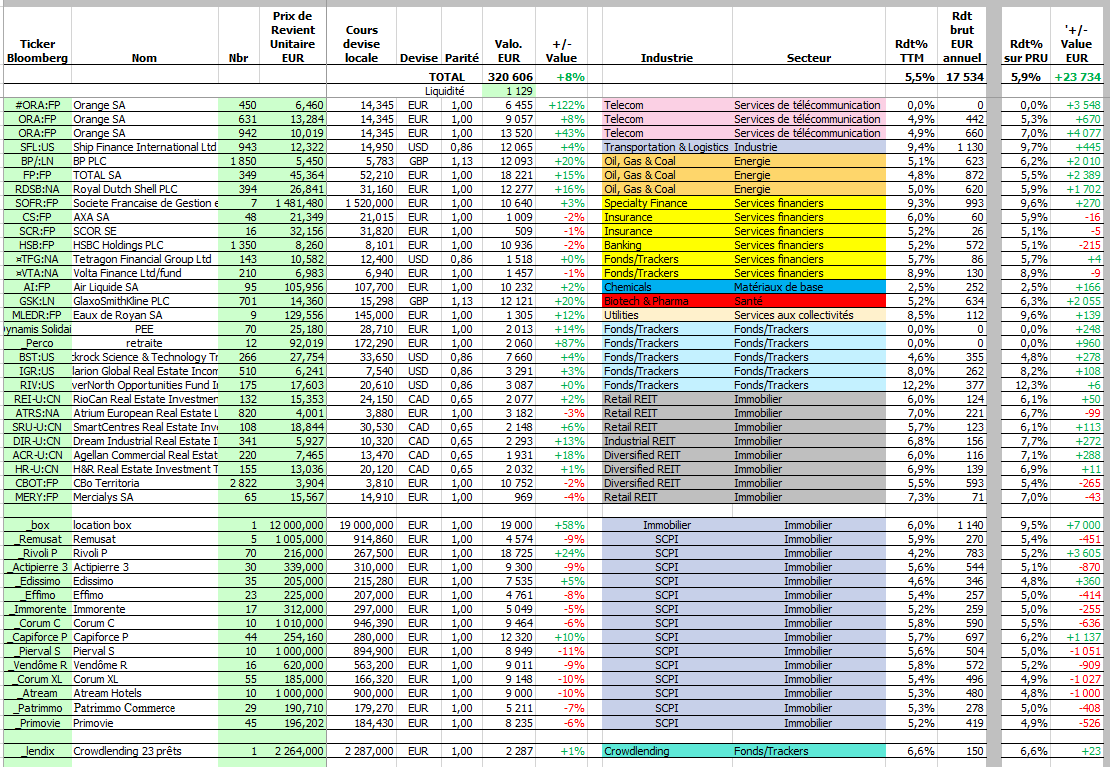Select the Rdt brut EUR annuel header
The width and height of the screenshot is (1110, 767).
(962, 37)
